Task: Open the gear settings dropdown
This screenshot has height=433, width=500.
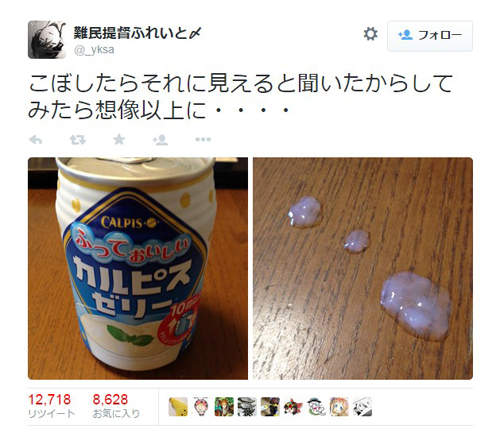Action: pos(370,34)
